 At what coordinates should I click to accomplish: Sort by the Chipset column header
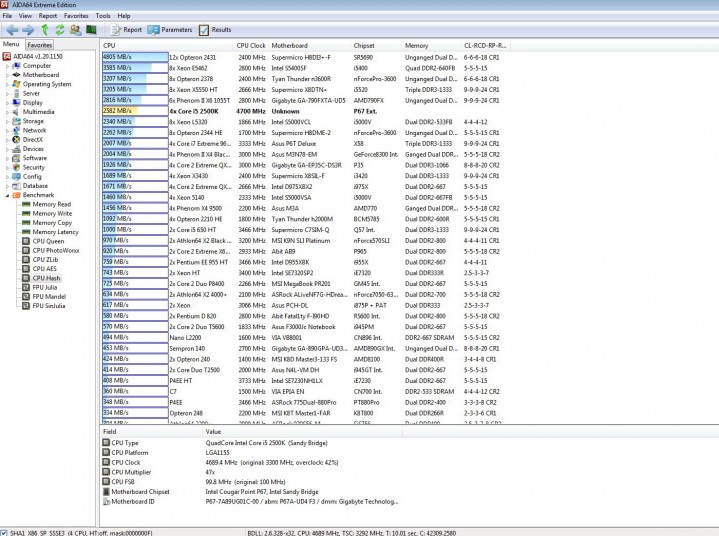[x=376, y=45]
